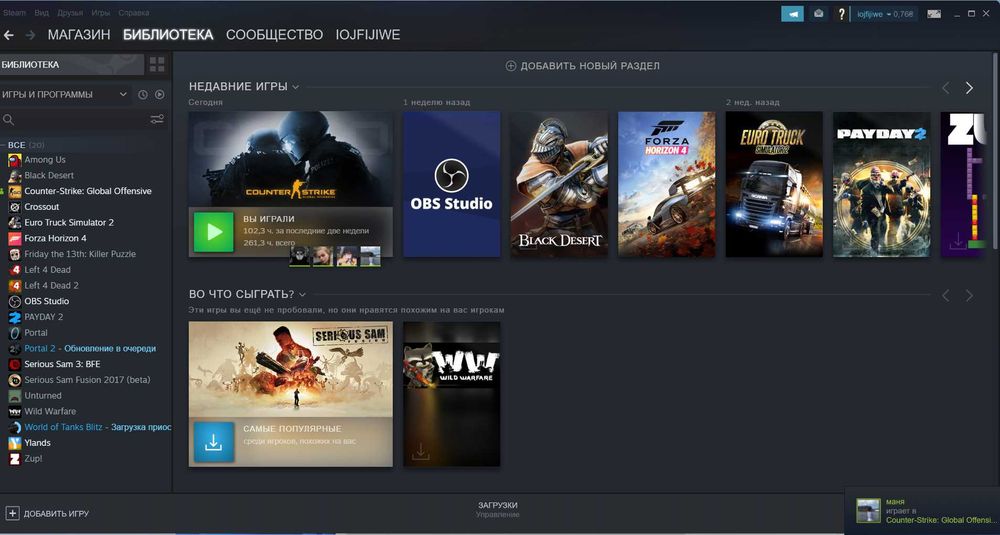1000x535 pixels.
Task: Click the OBS Studio icon in the list
Action: pos(14,301)
